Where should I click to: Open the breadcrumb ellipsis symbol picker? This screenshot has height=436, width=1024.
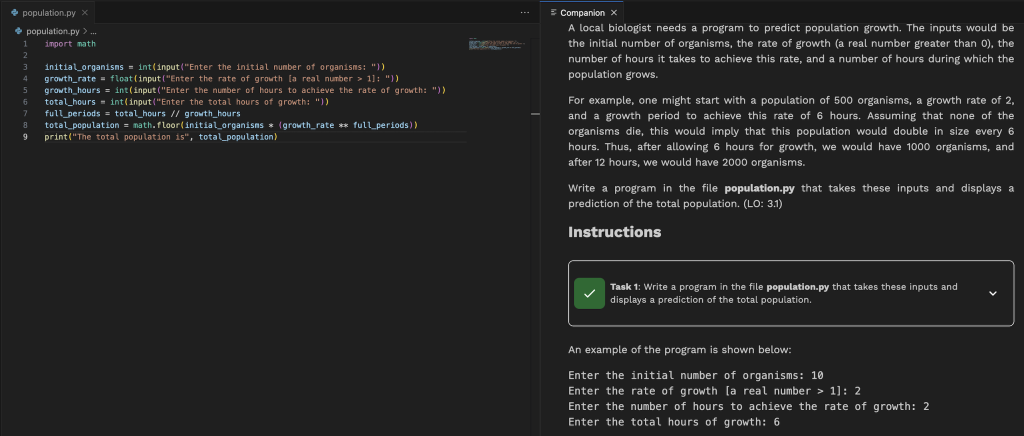tap(92, 31)
